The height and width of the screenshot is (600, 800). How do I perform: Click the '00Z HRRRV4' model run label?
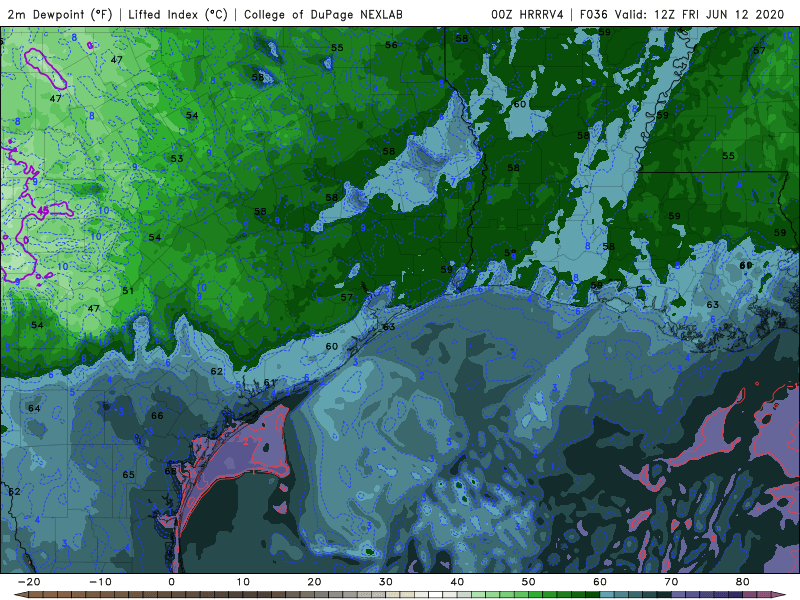527,14
